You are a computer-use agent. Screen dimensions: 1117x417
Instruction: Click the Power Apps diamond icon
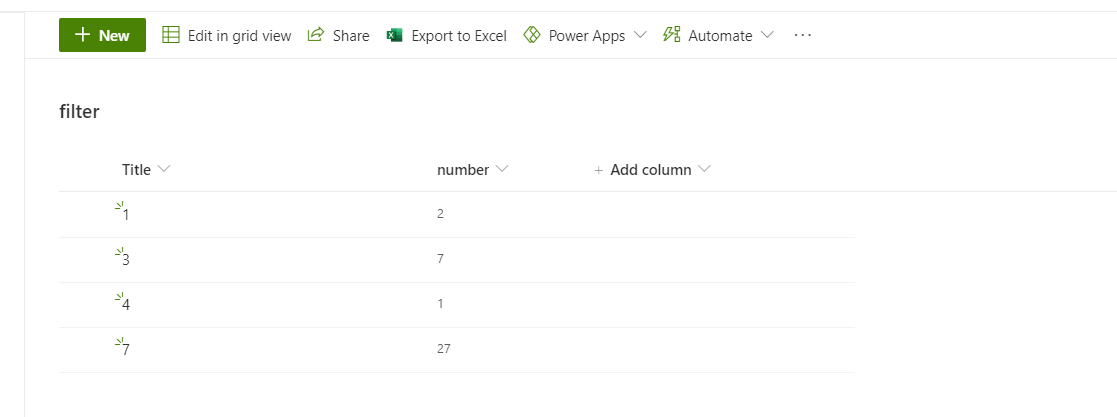coord(532,35)
